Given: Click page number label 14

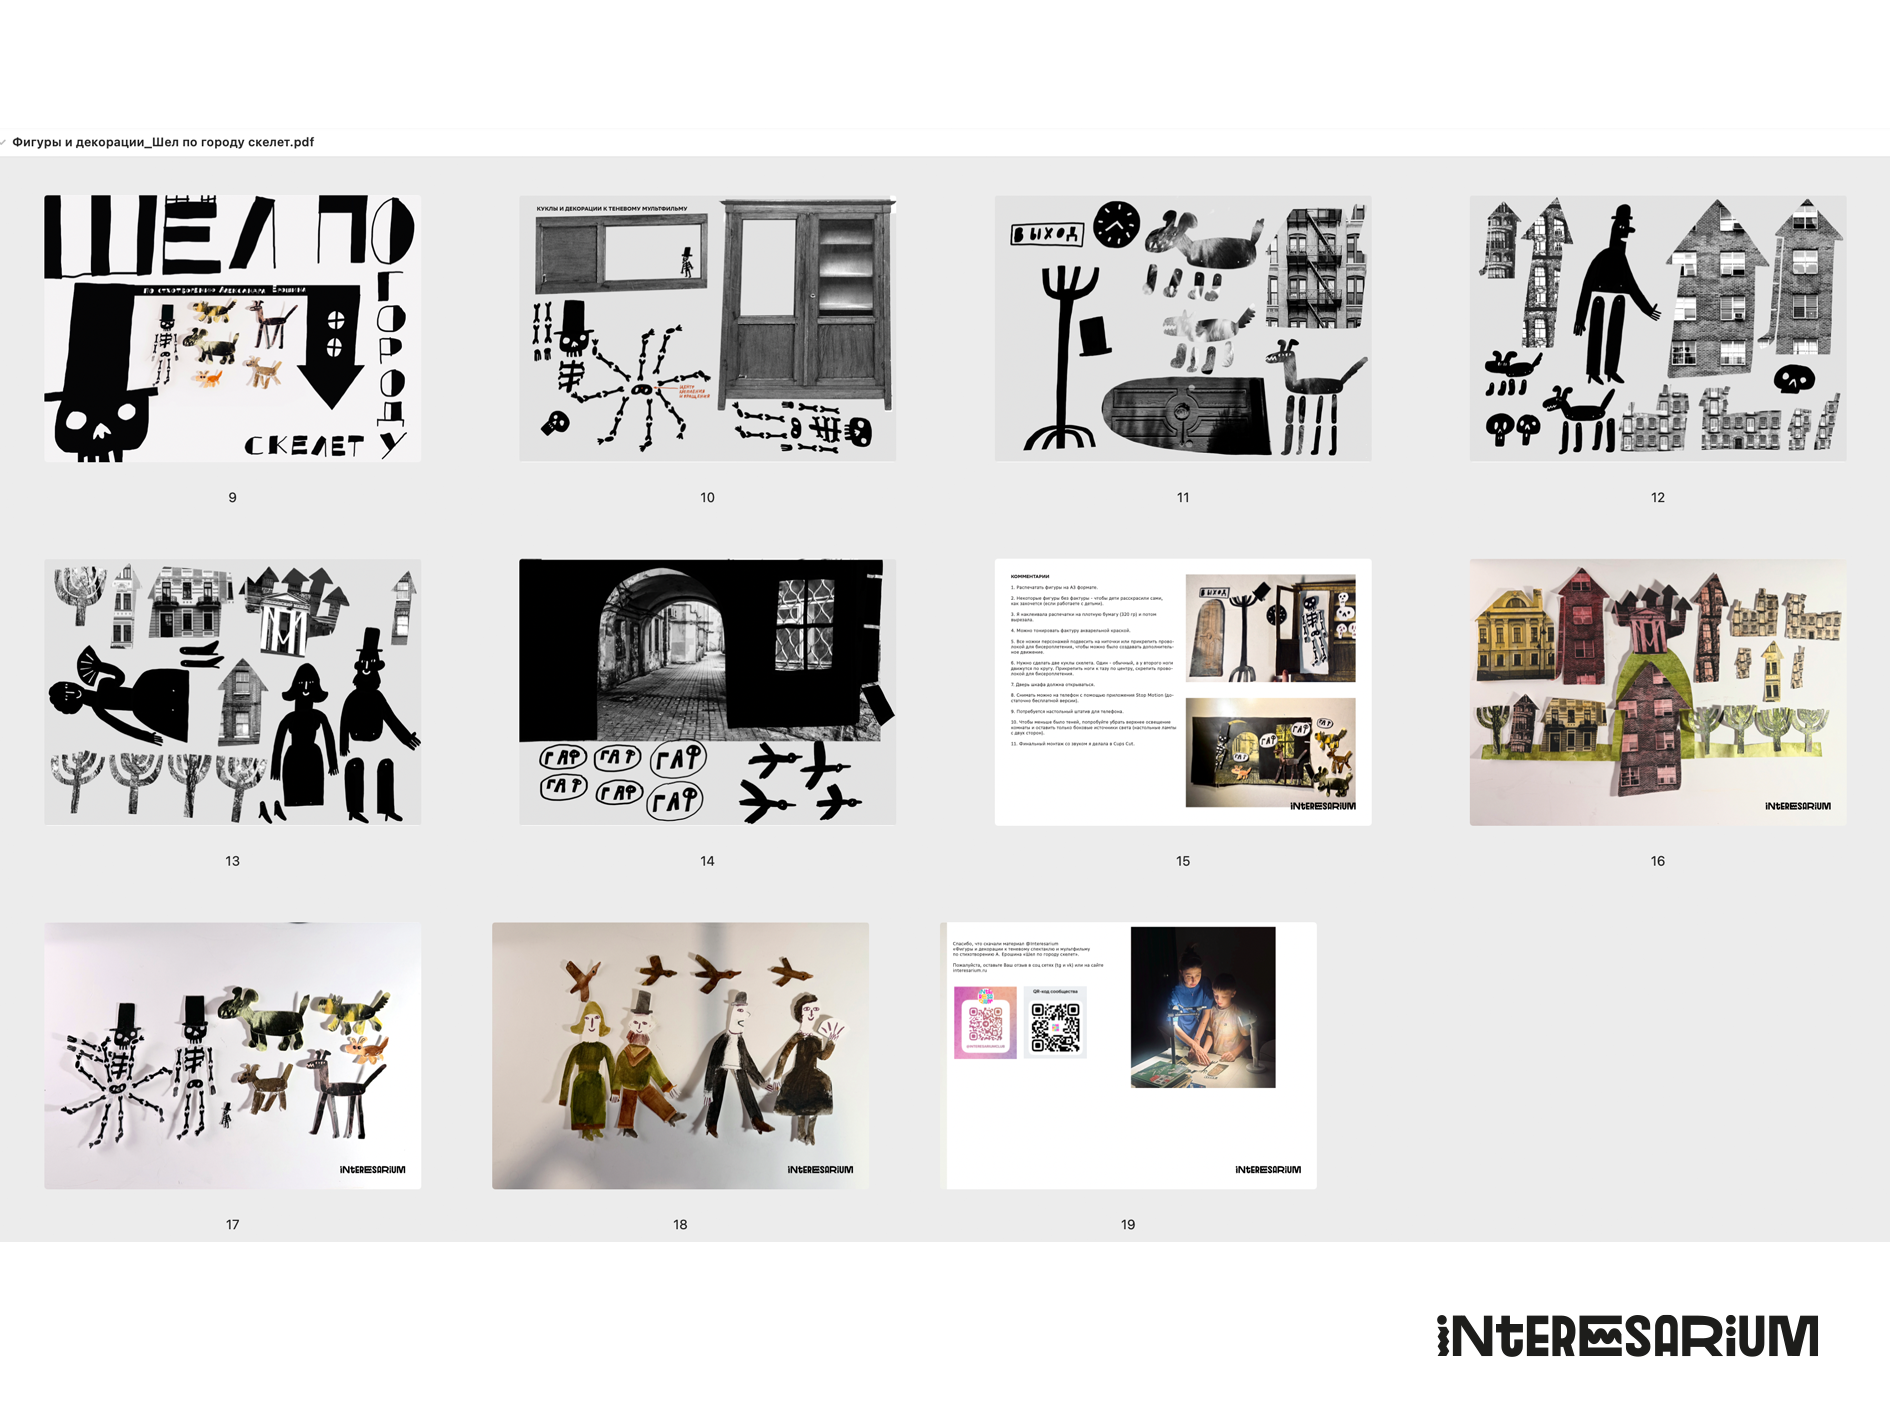Looking at the screenshot, I should 707,861.
